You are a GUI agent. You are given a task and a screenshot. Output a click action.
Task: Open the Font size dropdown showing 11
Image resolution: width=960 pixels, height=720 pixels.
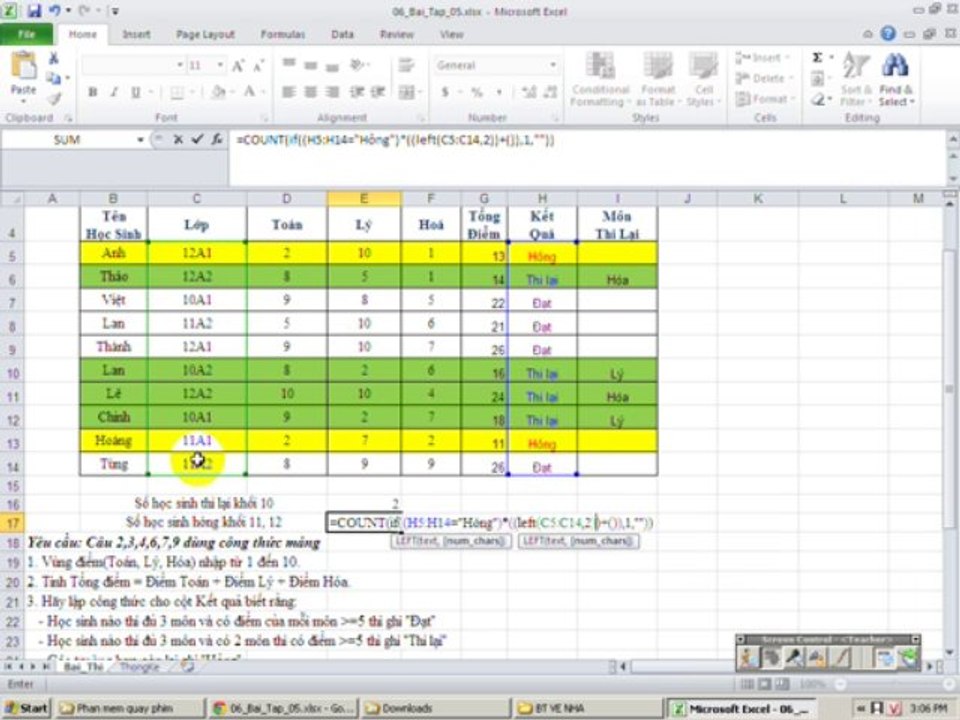pyautogui.click(x=220, y=66)
